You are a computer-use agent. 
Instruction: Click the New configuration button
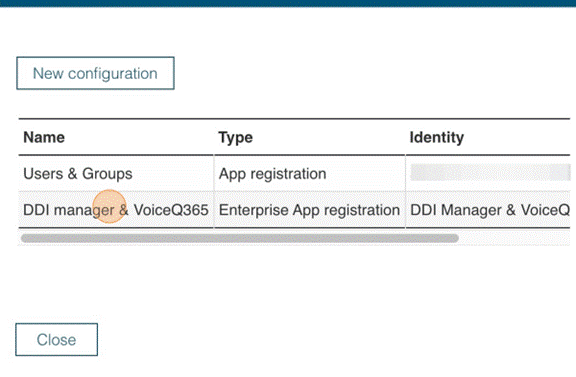pos(96,73)
